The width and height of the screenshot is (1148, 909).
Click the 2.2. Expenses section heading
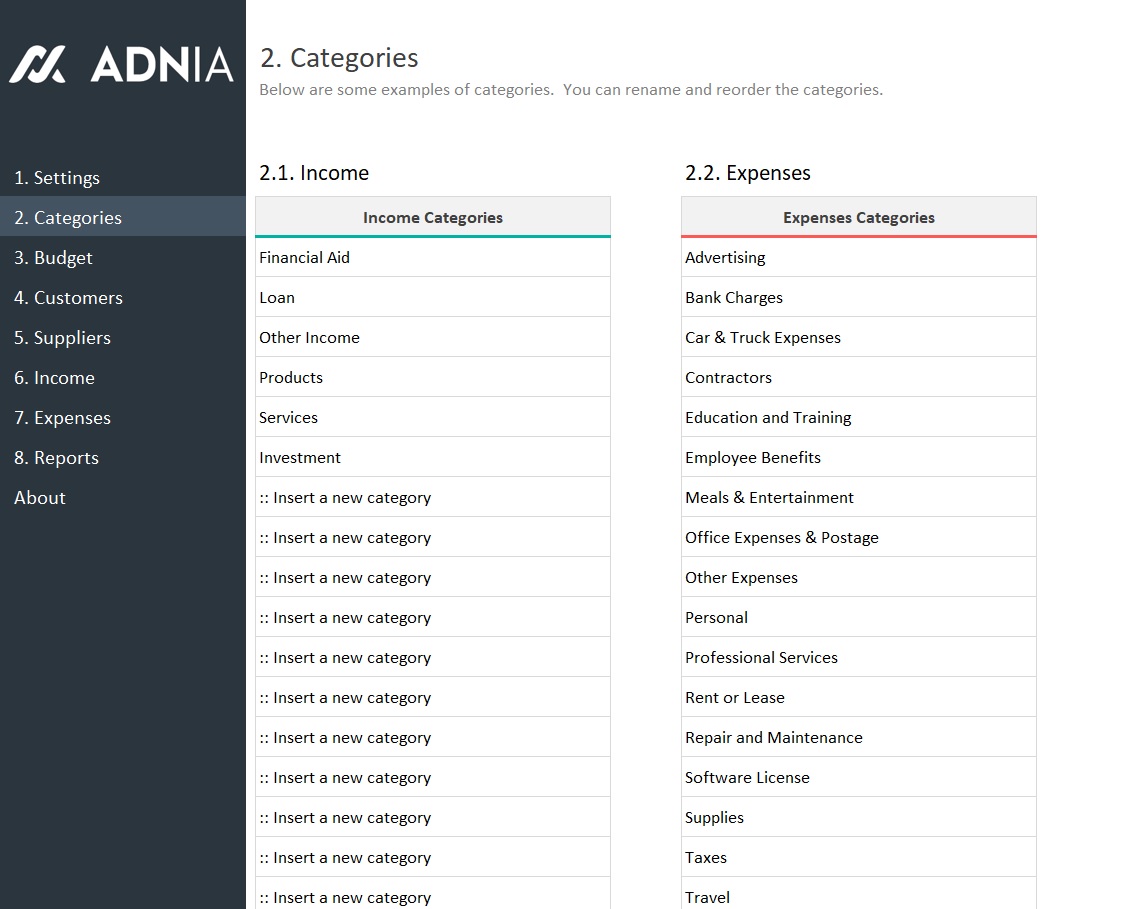pos(748,173)
